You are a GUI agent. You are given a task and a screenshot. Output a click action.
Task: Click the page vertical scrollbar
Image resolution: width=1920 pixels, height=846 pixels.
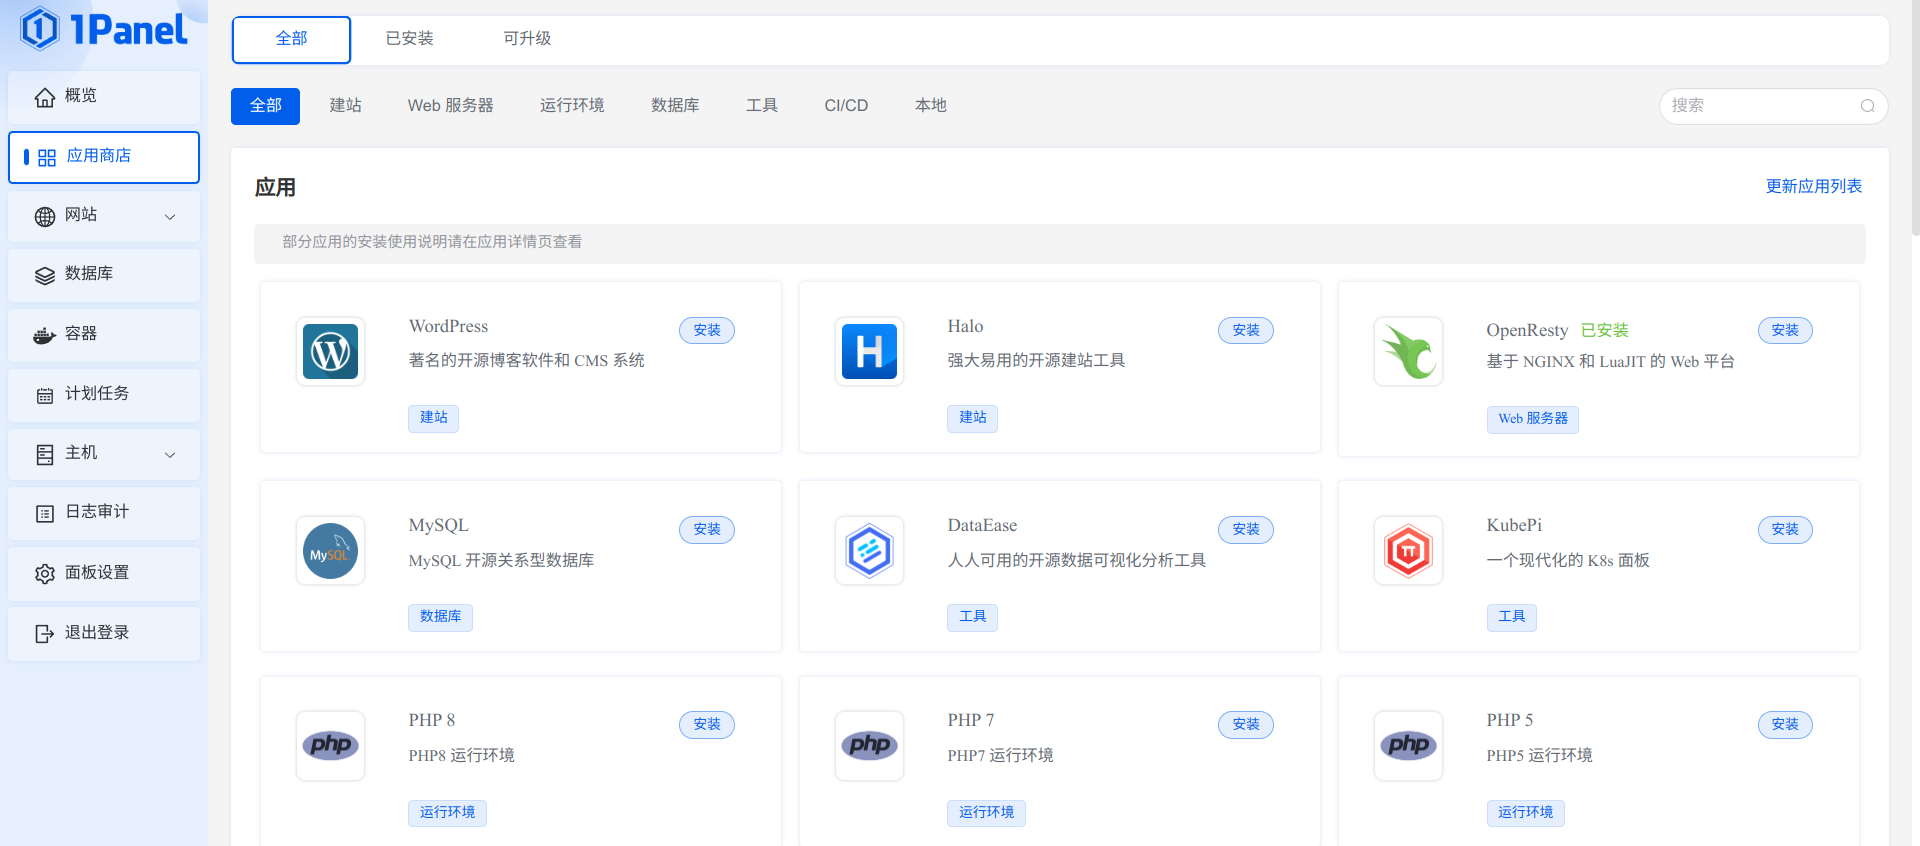1915,120
